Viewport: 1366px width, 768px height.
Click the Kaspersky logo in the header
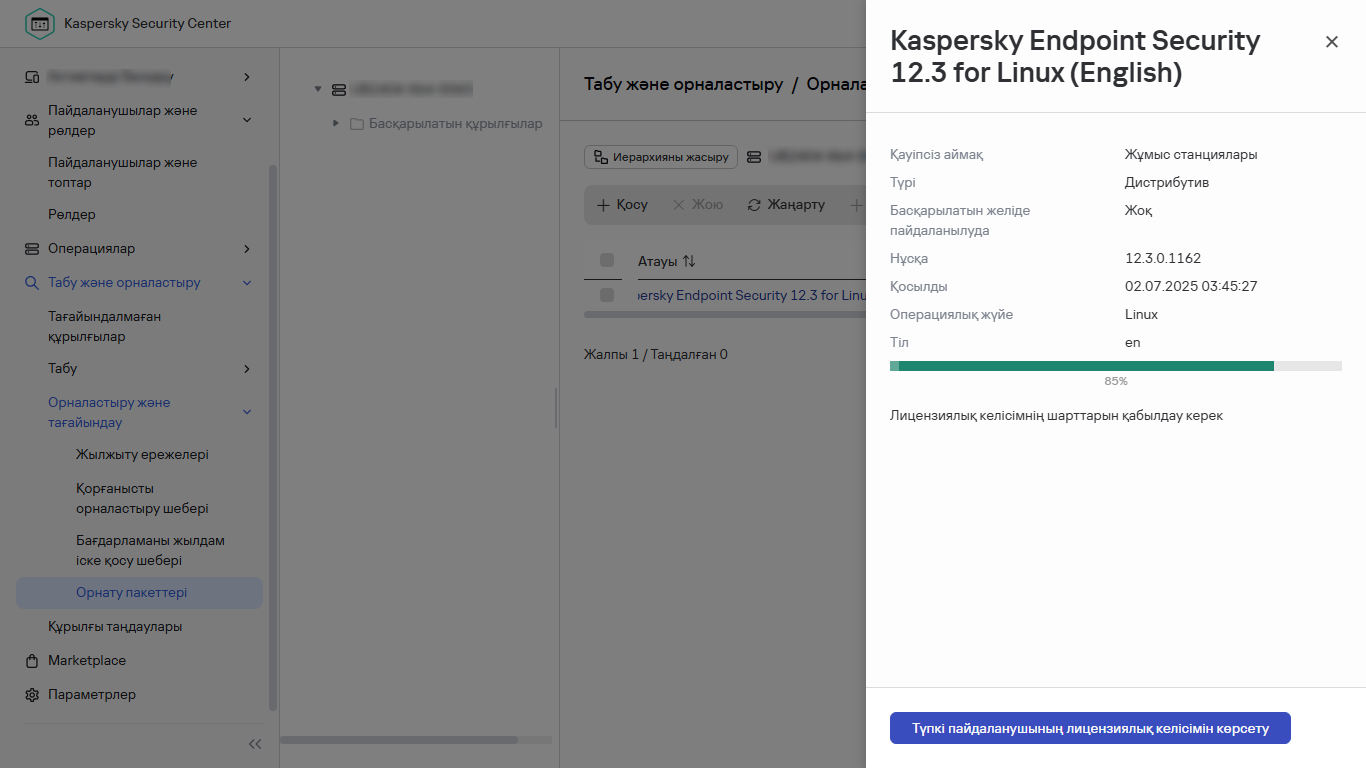point(40,23)
